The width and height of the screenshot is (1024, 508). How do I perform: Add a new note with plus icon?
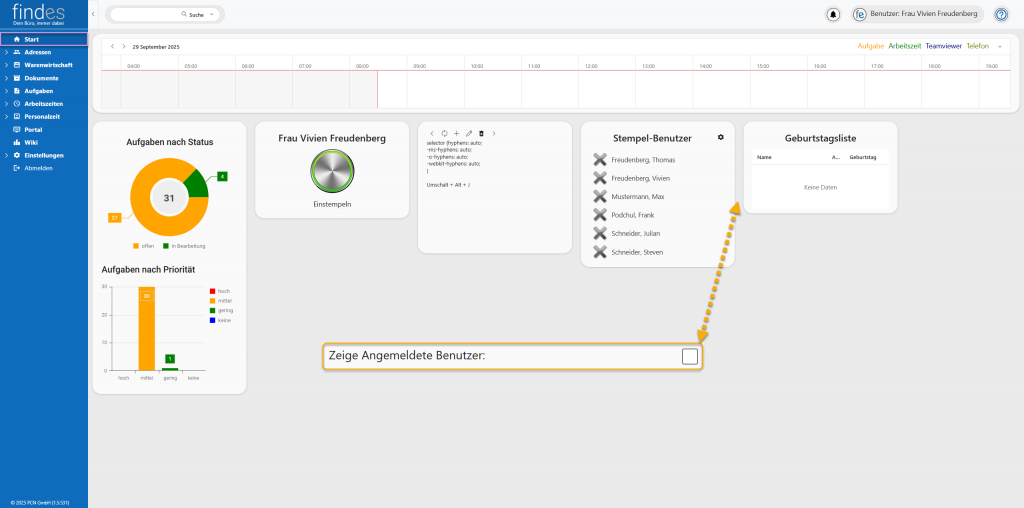point(456,133)
